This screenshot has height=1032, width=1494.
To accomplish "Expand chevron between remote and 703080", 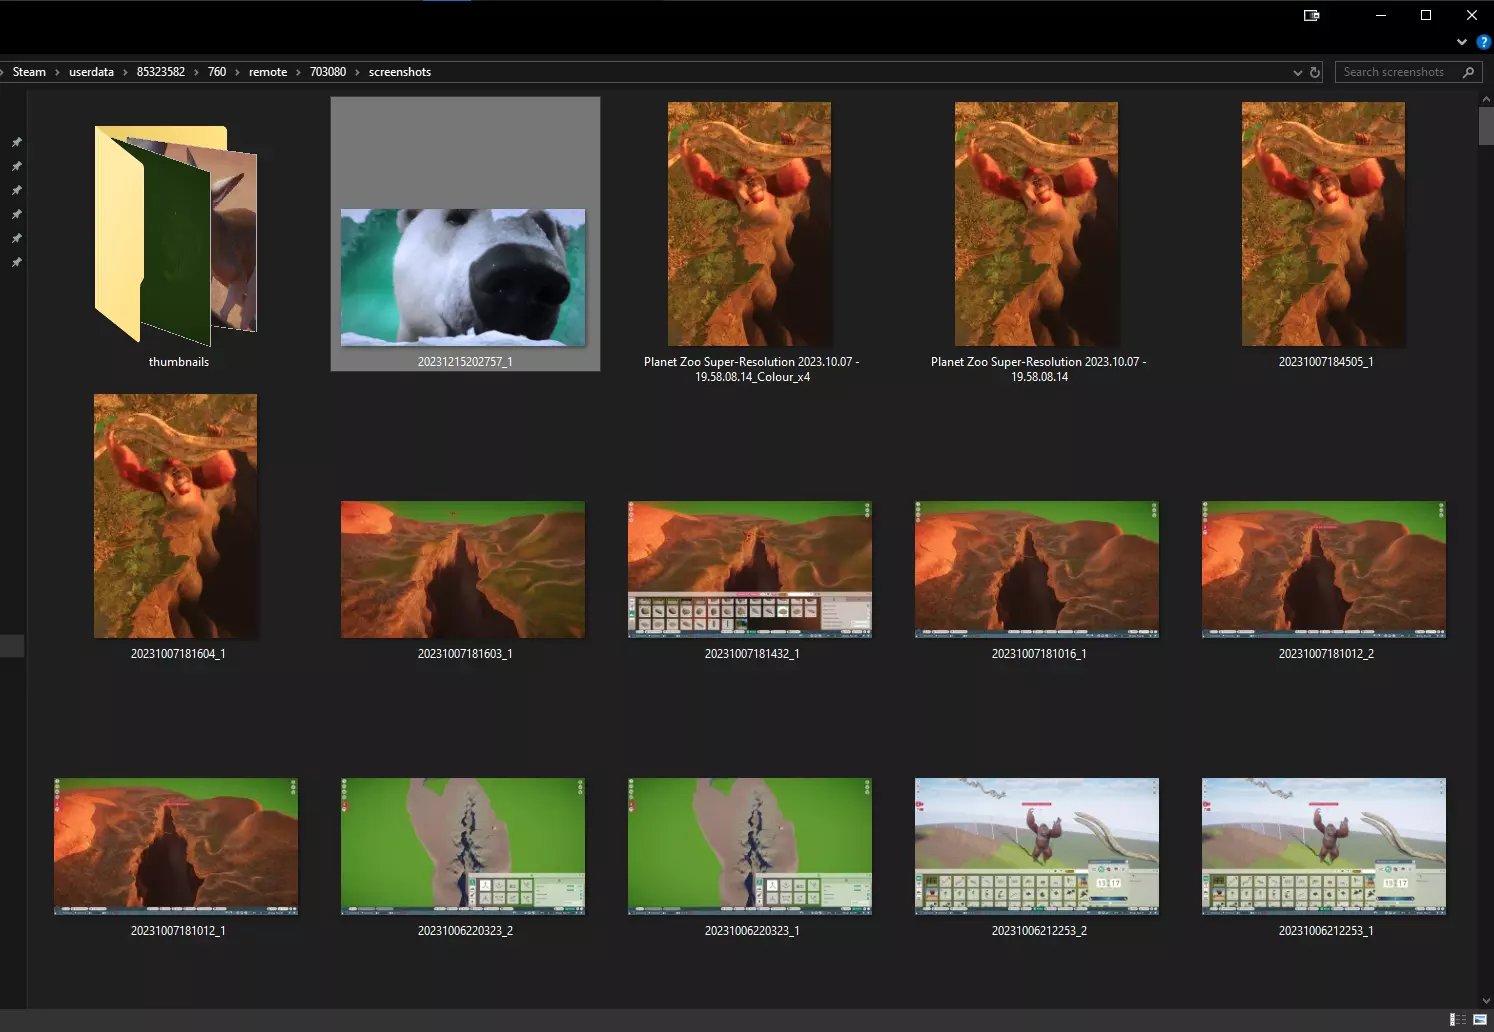I will pos(298,72).
